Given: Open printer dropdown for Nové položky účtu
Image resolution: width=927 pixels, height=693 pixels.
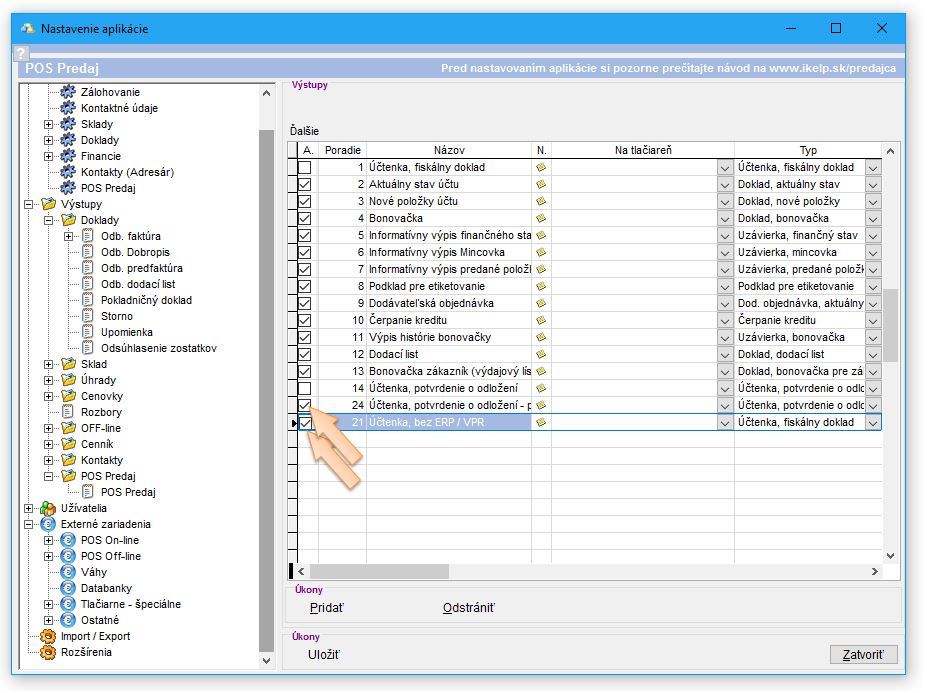Looking at the screenshot, I should [725, 202].
